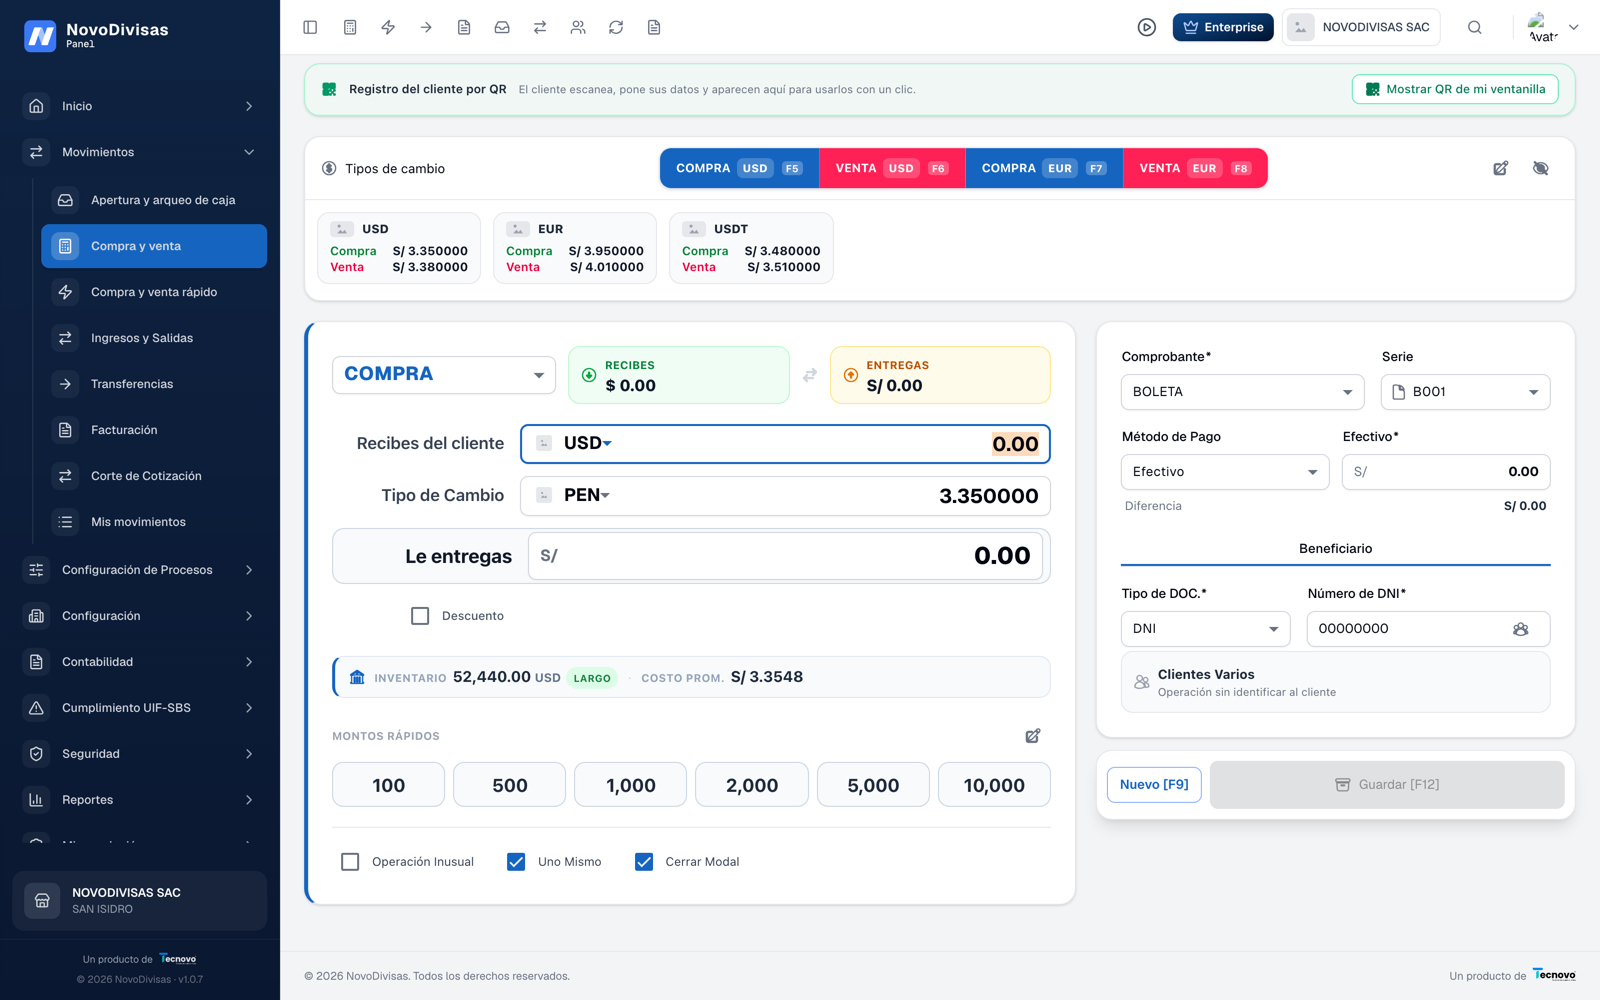This screenshot has height=1000, width=1600.
Task: Expand the Inicio sidebar section
Action: [140, 106]
